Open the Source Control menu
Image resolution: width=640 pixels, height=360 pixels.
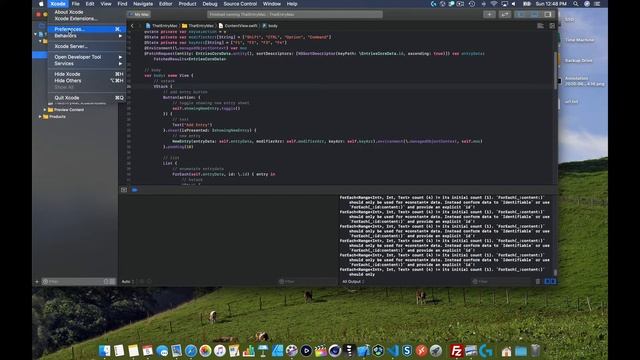(240, 4)
